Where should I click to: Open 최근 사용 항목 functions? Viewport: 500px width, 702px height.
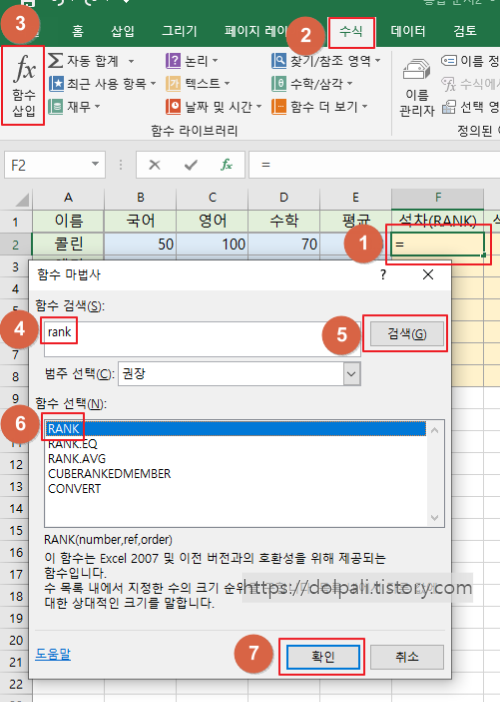103,84
